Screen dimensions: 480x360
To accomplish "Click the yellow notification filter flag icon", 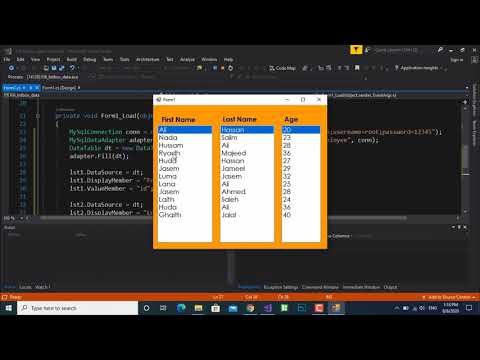I will [356, 50].
